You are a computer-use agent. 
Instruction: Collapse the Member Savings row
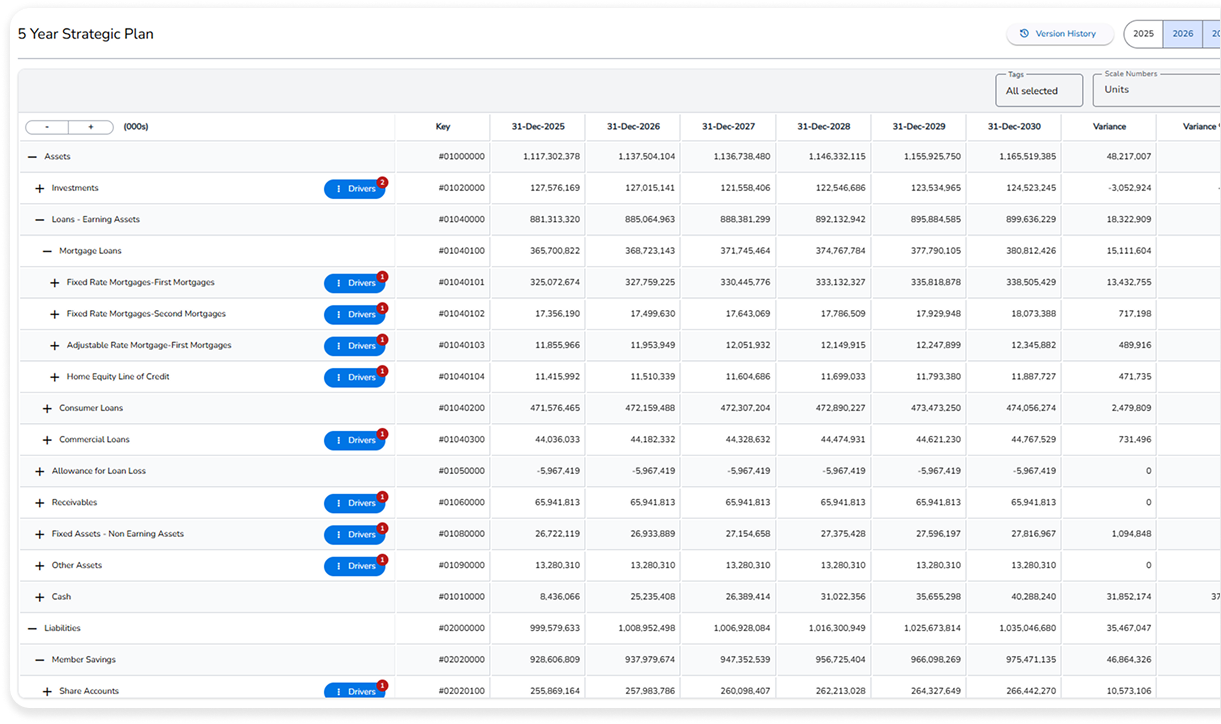(40, 660)
